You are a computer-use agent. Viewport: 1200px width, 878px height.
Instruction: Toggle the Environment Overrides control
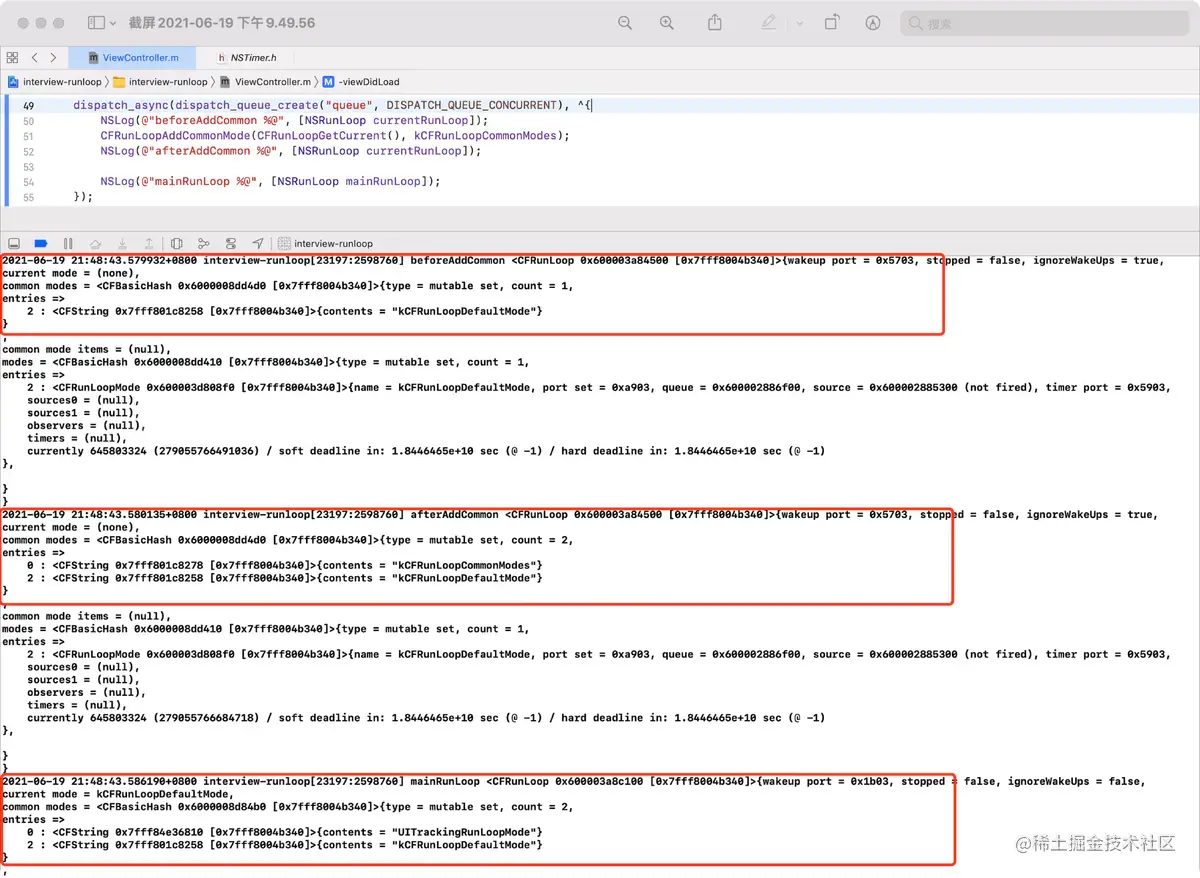[x=231, y=243]
